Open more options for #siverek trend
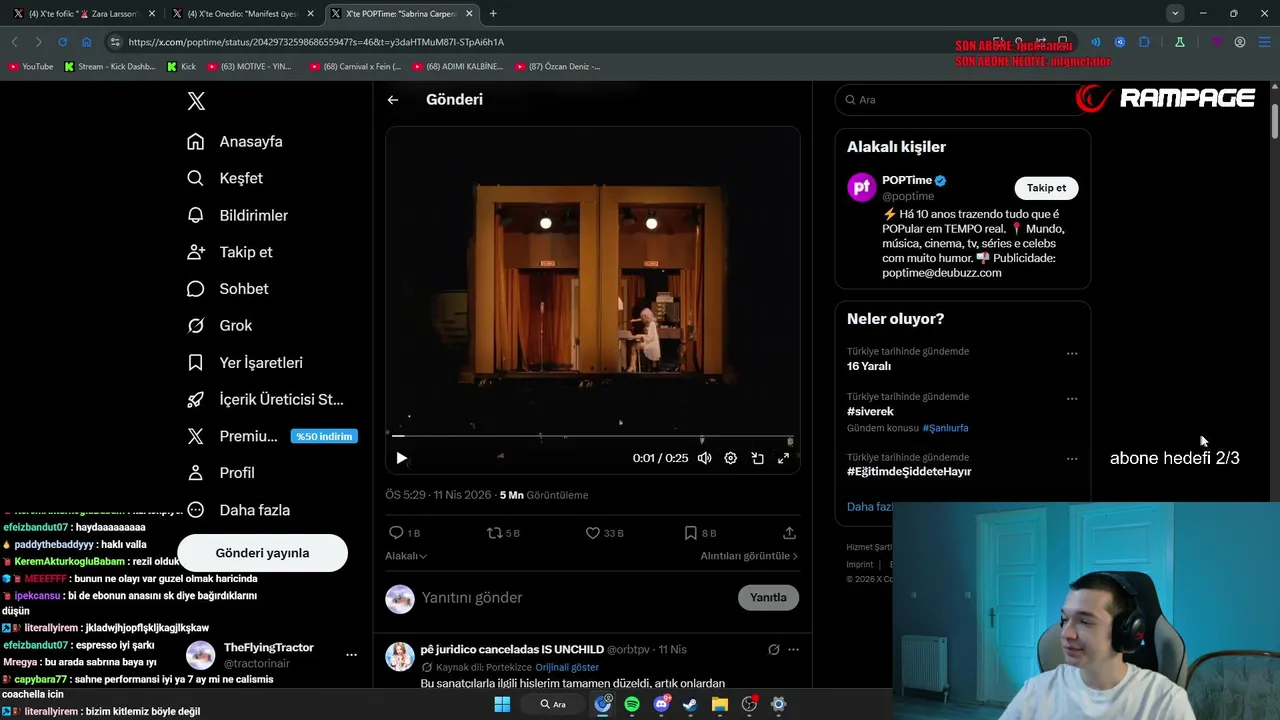1280x720 pixels. tap(1072, 398)
